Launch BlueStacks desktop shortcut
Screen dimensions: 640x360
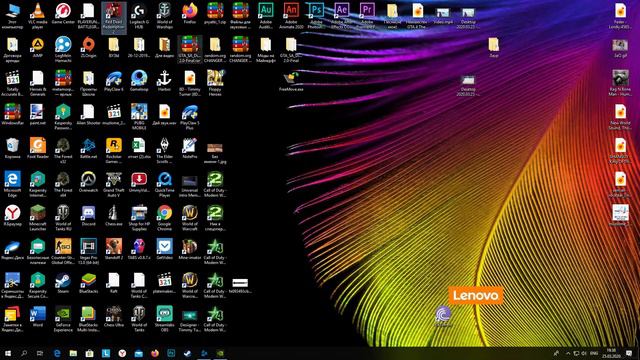click(88, 283)
